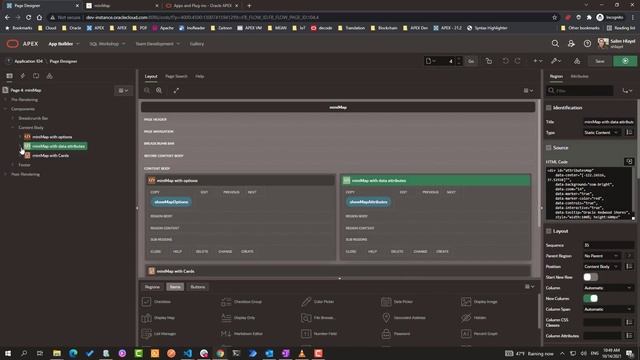Click the Undo icon in toolbar
Screen dimensions: 640x360
point(505,61)
